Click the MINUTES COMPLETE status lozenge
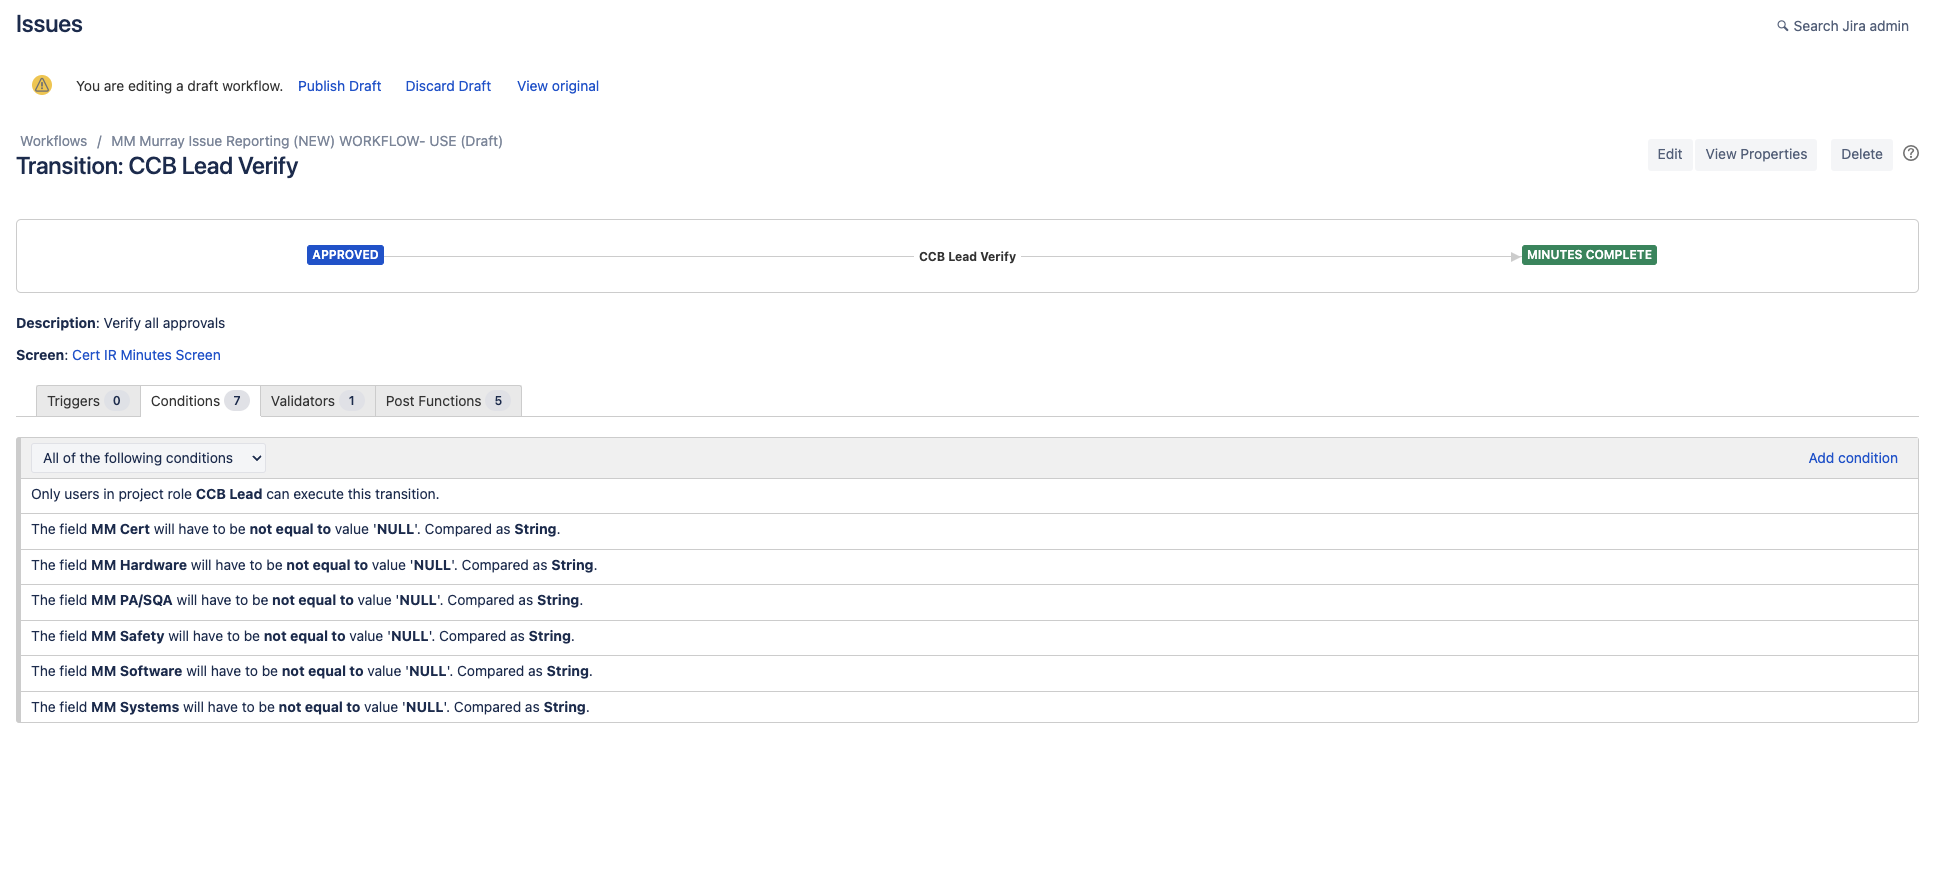Screen dimensions: 1945x871 tap(1589, 255)
